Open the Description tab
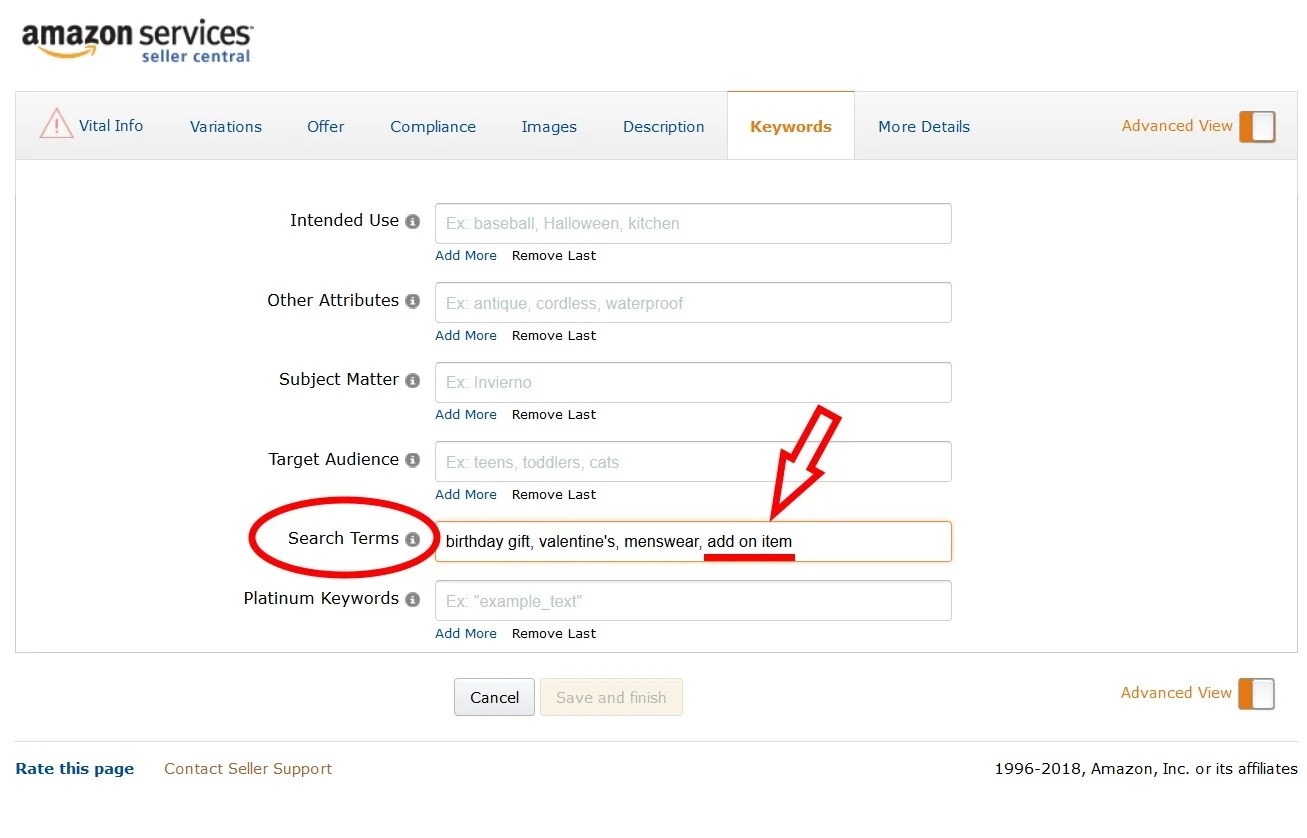 (663, 126)
